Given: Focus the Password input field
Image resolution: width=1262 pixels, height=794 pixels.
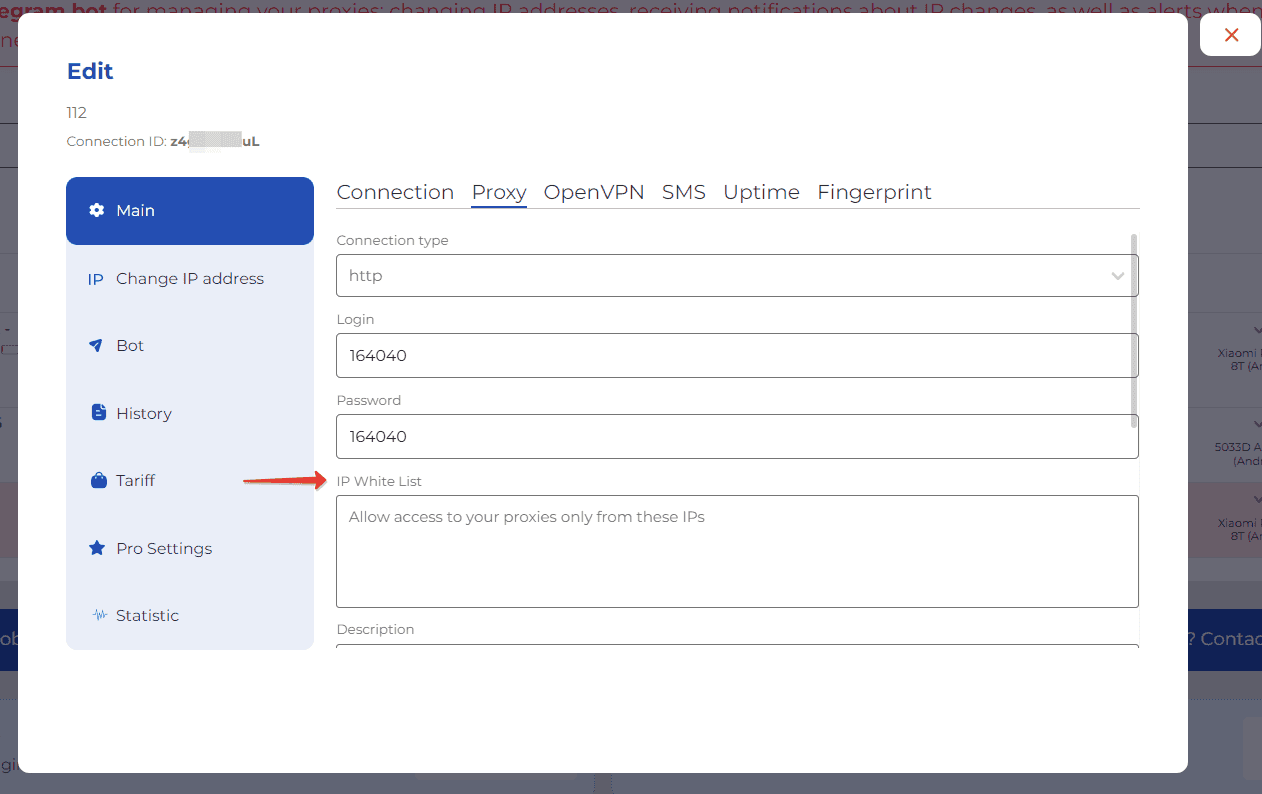Looking at the screenshot, I should coord(736,437).
